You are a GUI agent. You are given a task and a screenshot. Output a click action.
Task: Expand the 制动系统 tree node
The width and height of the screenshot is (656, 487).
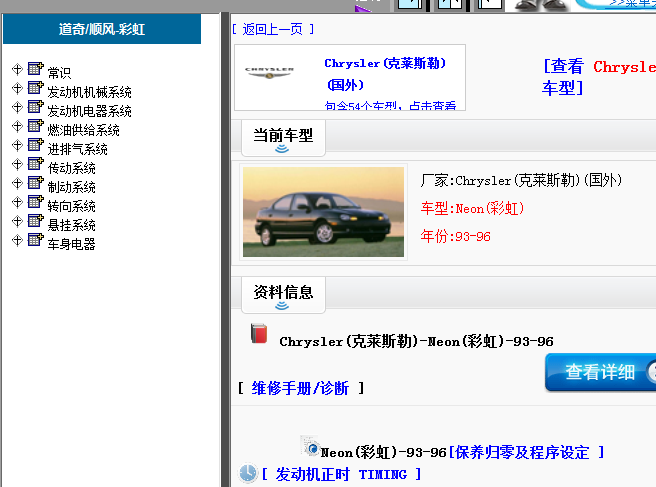click(x=17, y=183)
